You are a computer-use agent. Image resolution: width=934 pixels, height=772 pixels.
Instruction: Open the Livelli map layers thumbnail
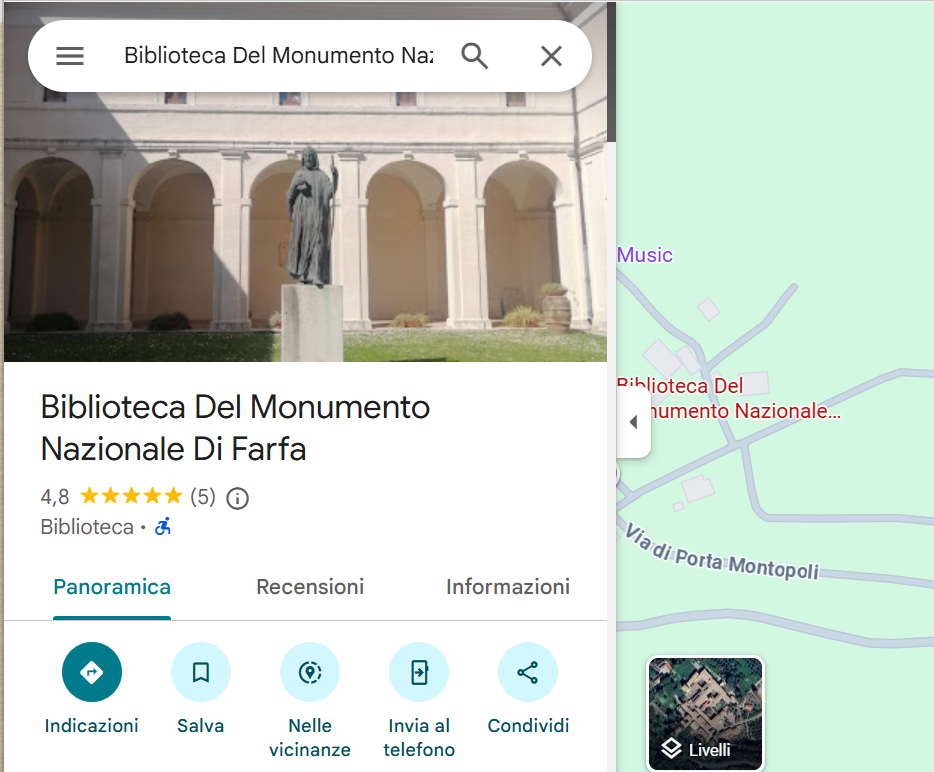click(x=706, y=713)
